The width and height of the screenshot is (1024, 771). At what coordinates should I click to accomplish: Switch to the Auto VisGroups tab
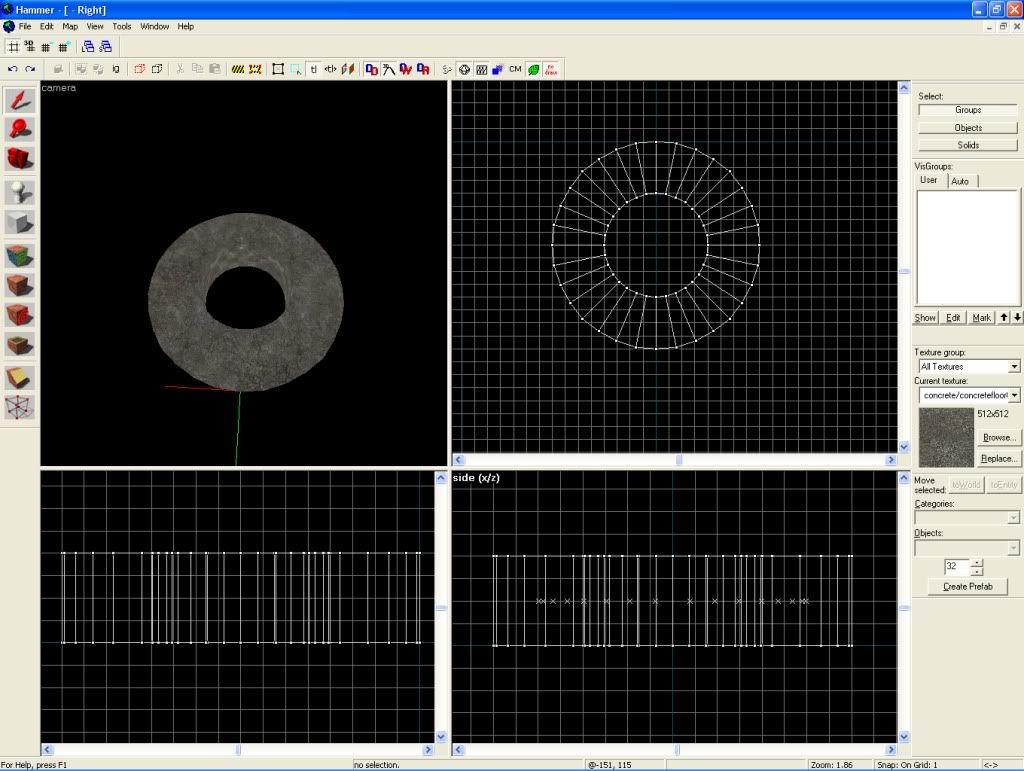(x=960, y=181)
